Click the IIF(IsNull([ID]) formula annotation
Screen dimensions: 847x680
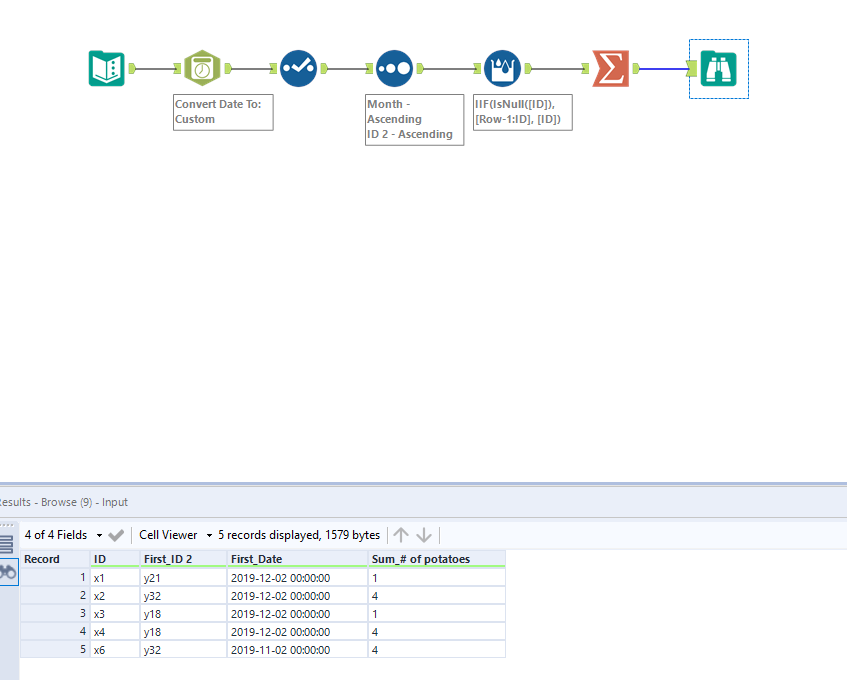click(522, 112)
